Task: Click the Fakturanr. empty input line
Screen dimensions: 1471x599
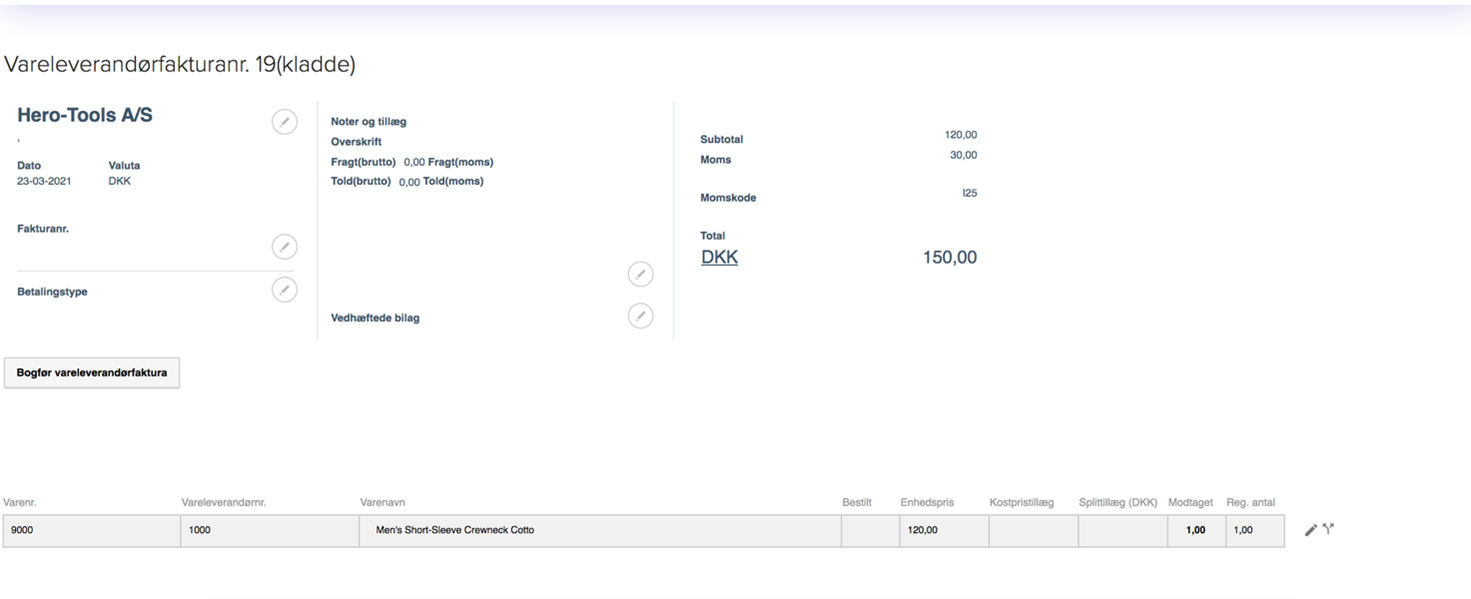Action: click(140, 255)
